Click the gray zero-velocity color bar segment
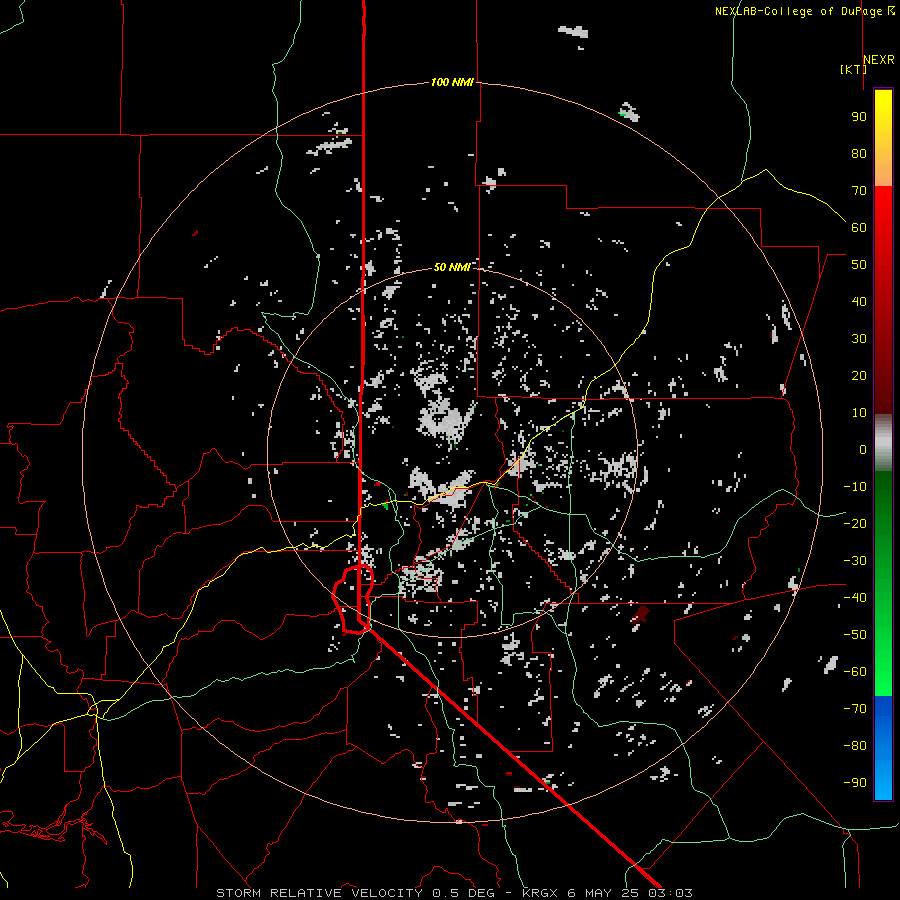The width and height of the screenshot is (900, 900). tap(883, 443)
